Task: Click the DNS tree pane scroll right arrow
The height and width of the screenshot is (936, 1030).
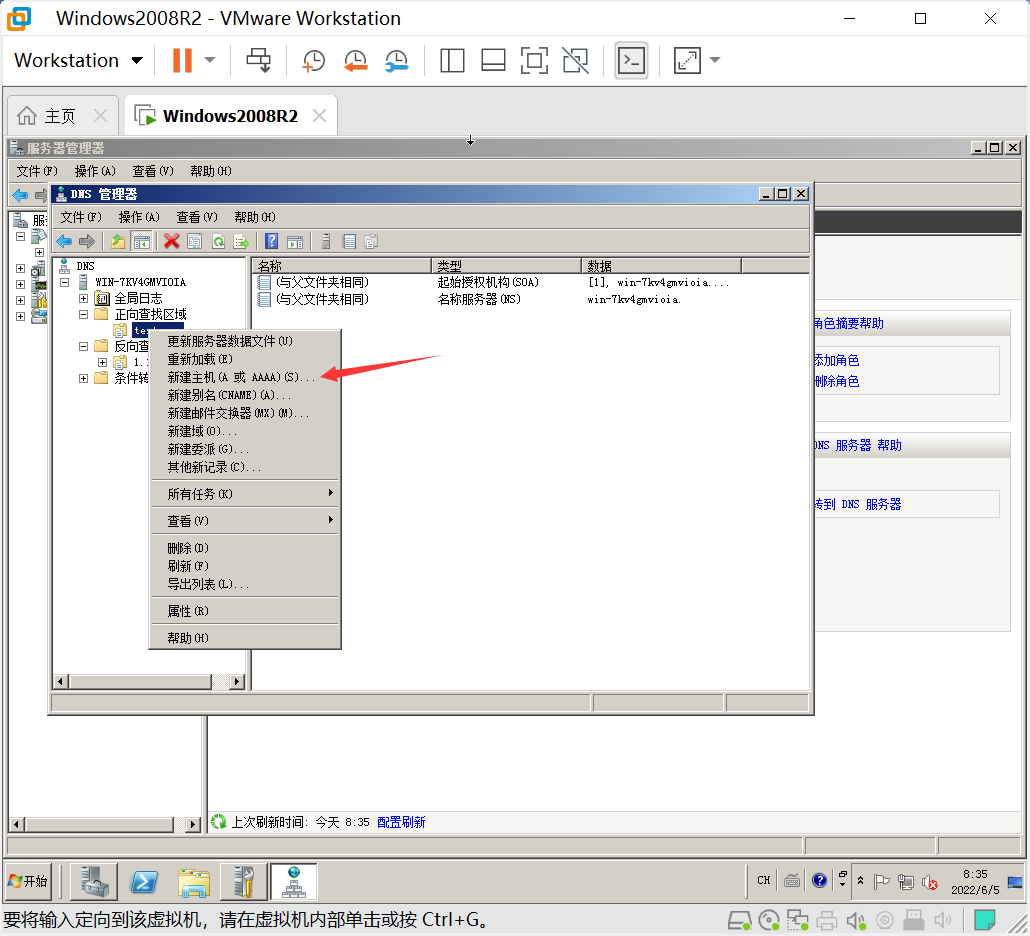Action: [236, 682]
